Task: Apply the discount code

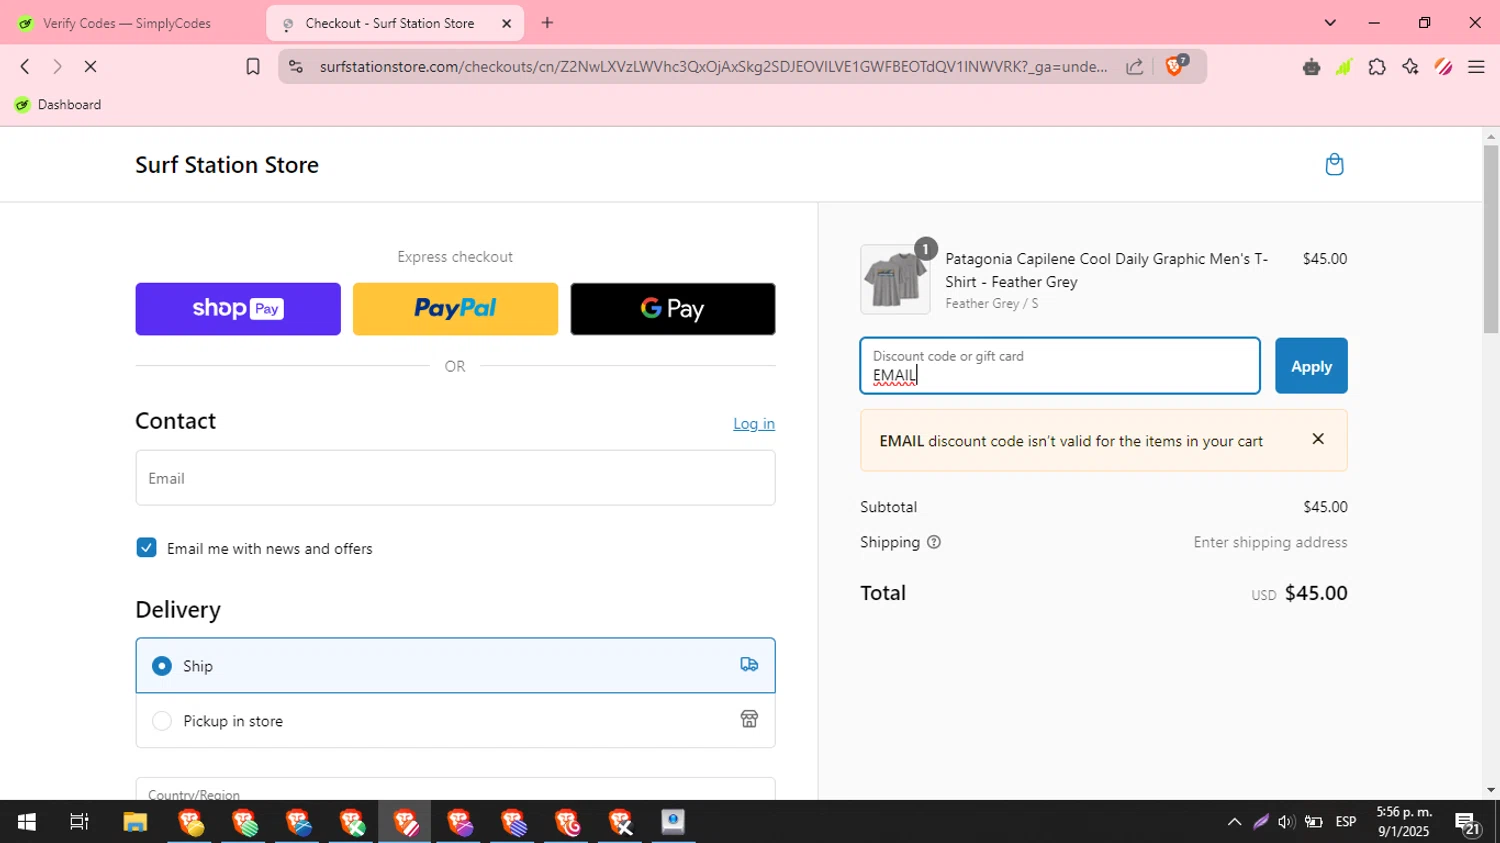Action: coord(1311,366)
